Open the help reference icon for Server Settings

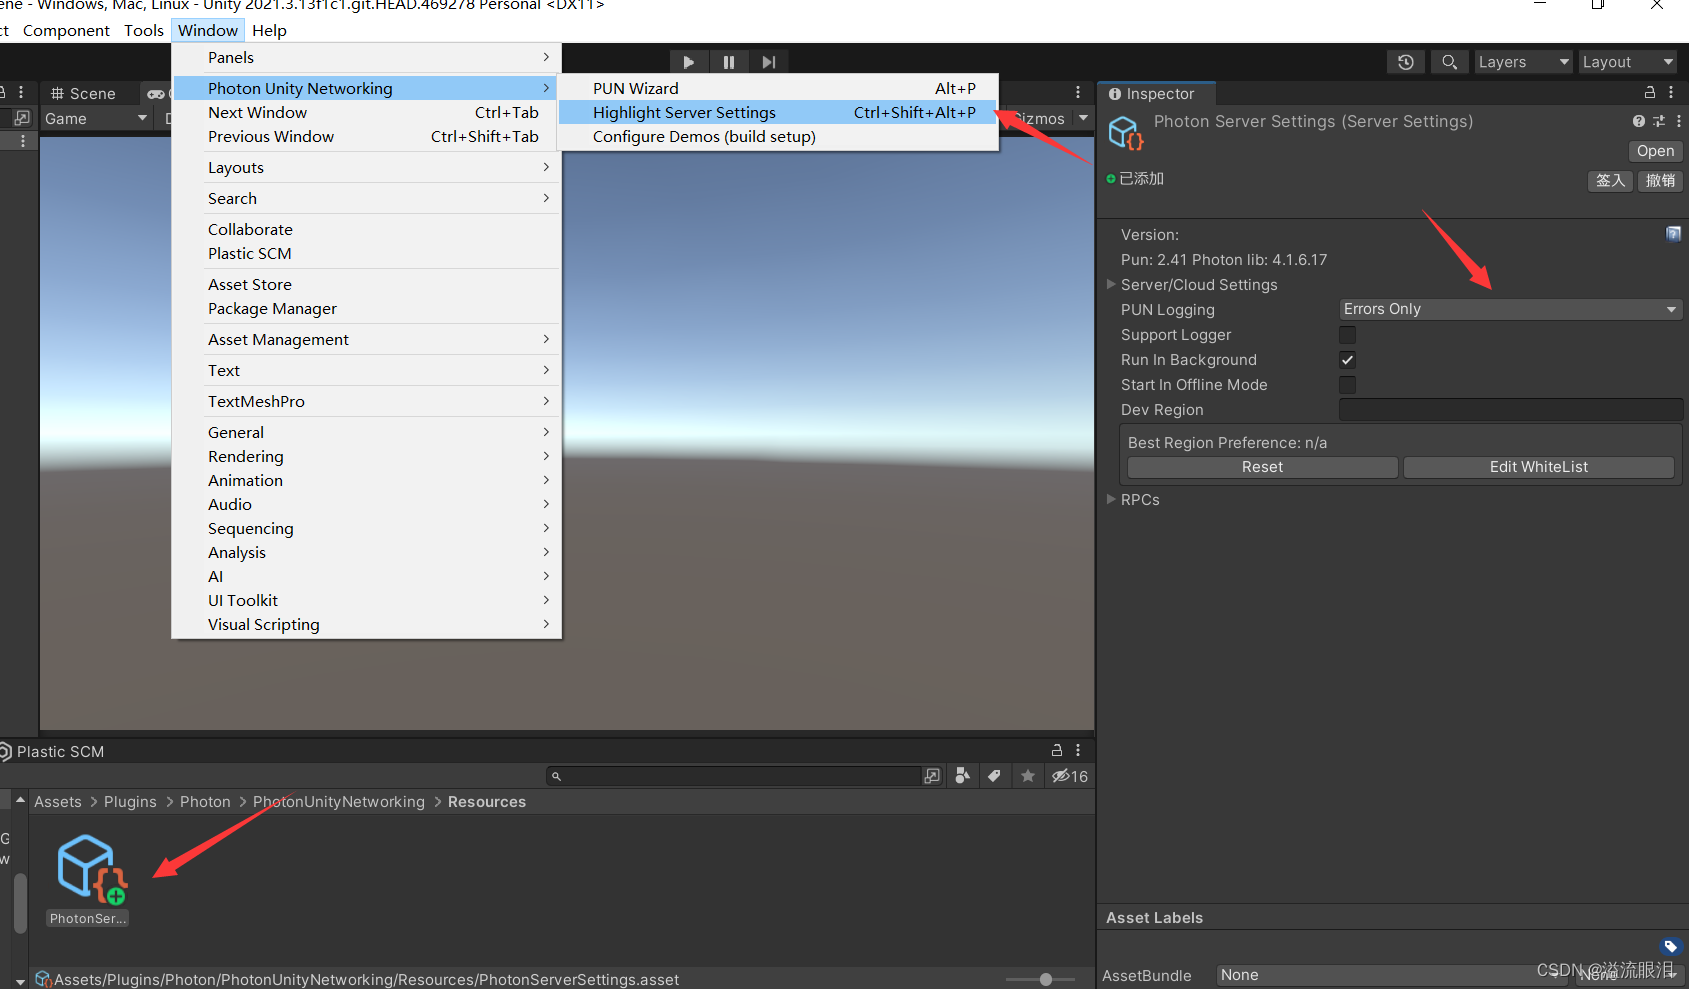1638,121
